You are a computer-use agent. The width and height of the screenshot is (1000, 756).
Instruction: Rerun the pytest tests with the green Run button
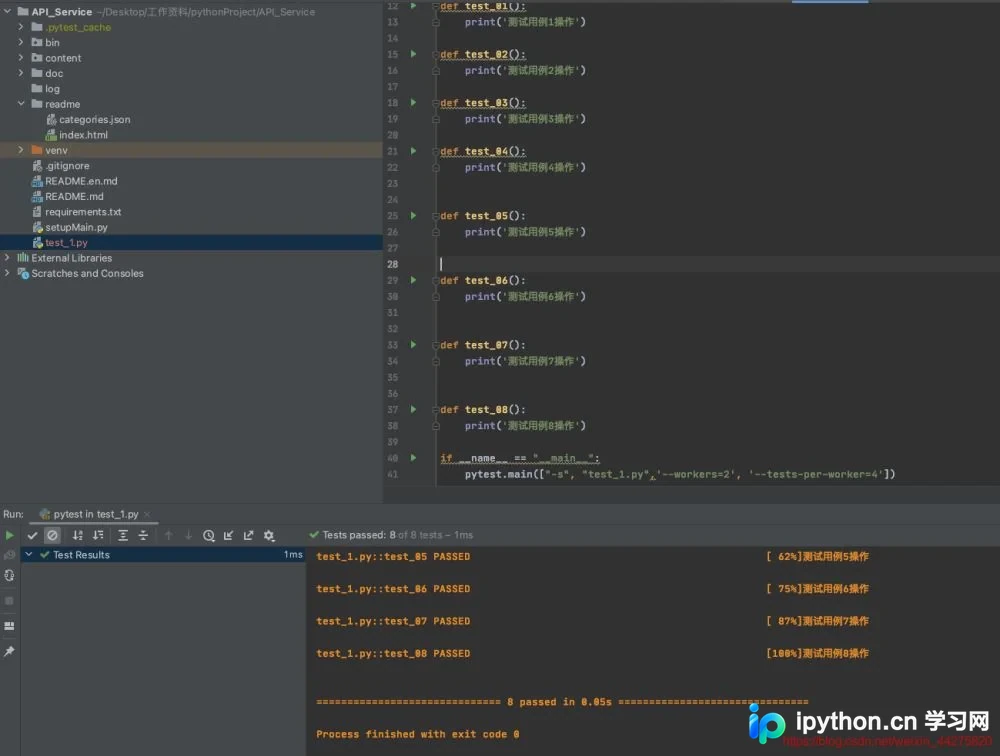pos(9,535)
